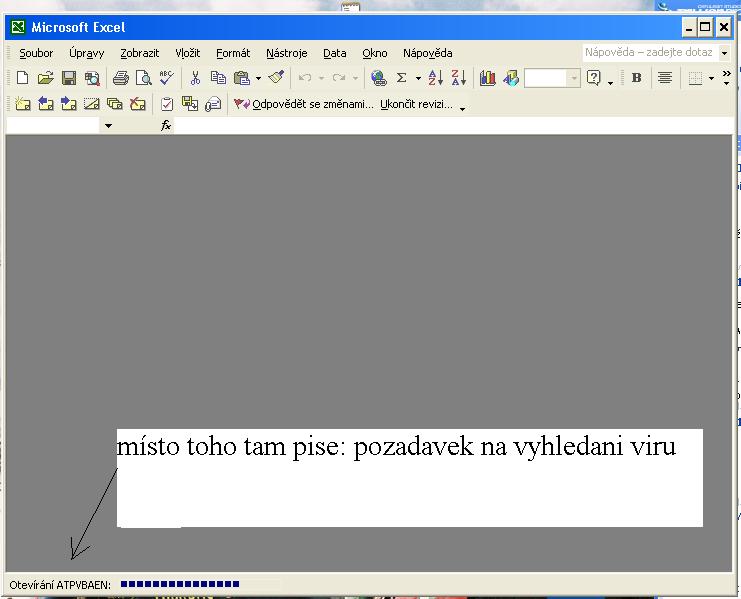This screenshot has height=599, width=741.
Task: Click the Open file folder icon
Action: [x=45, y=78]
